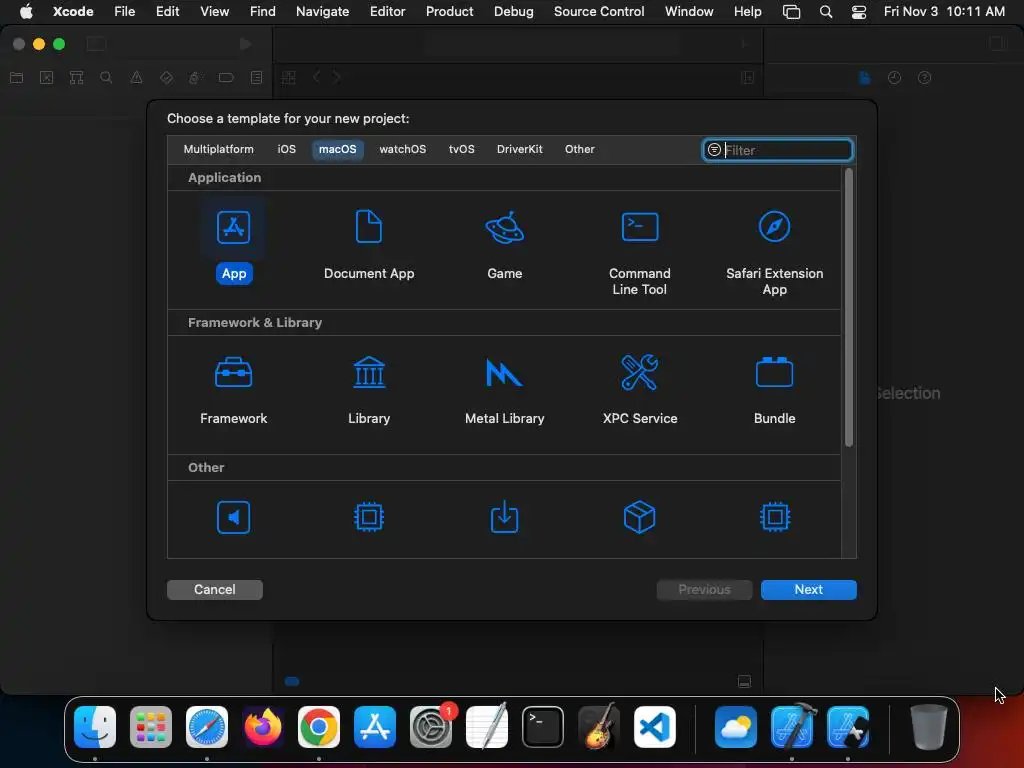Open GarageBand from the Dock

click(599, 727)
